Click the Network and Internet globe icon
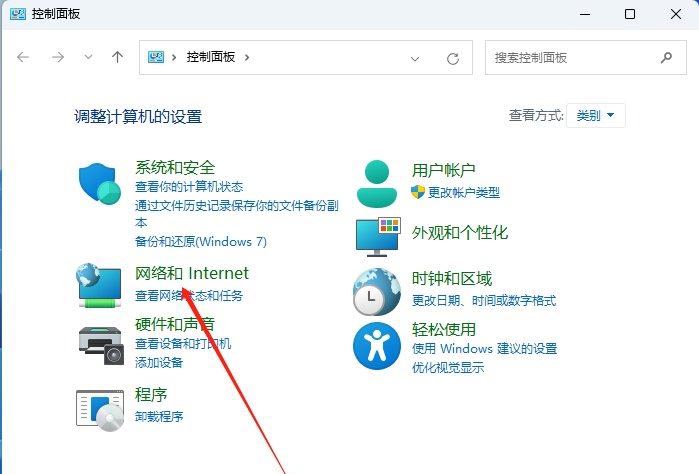This screenshot has width=699, height=474. [x=99, y=283]
